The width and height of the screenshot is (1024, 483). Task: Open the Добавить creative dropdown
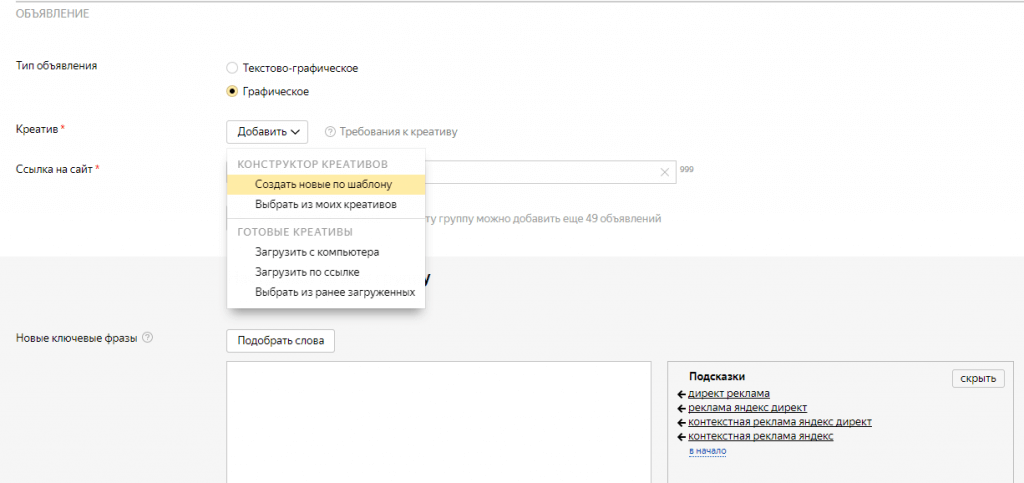coord(267,131)
